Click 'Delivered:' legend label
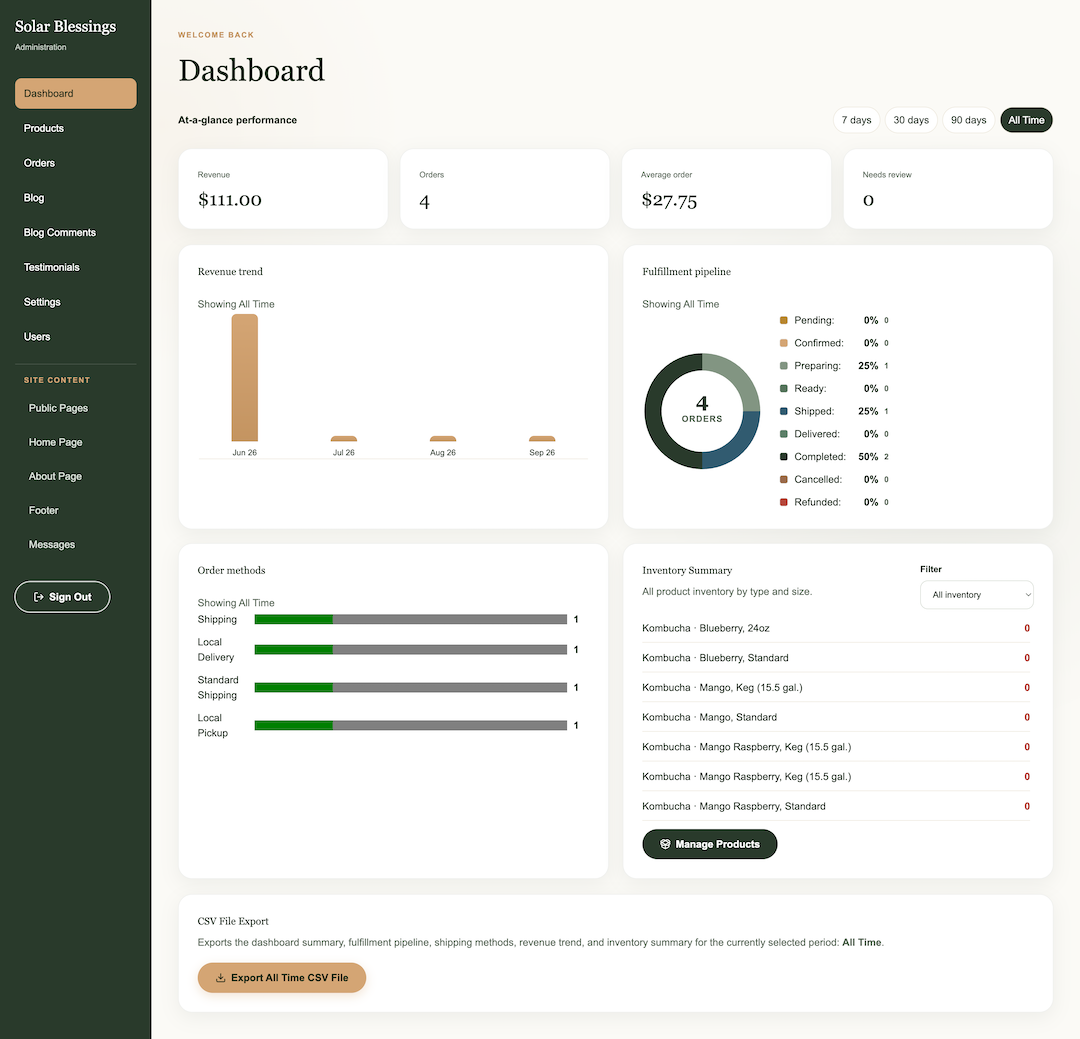The width and height of the screenshot is (1080, 1039). click(x=817, y=434)
